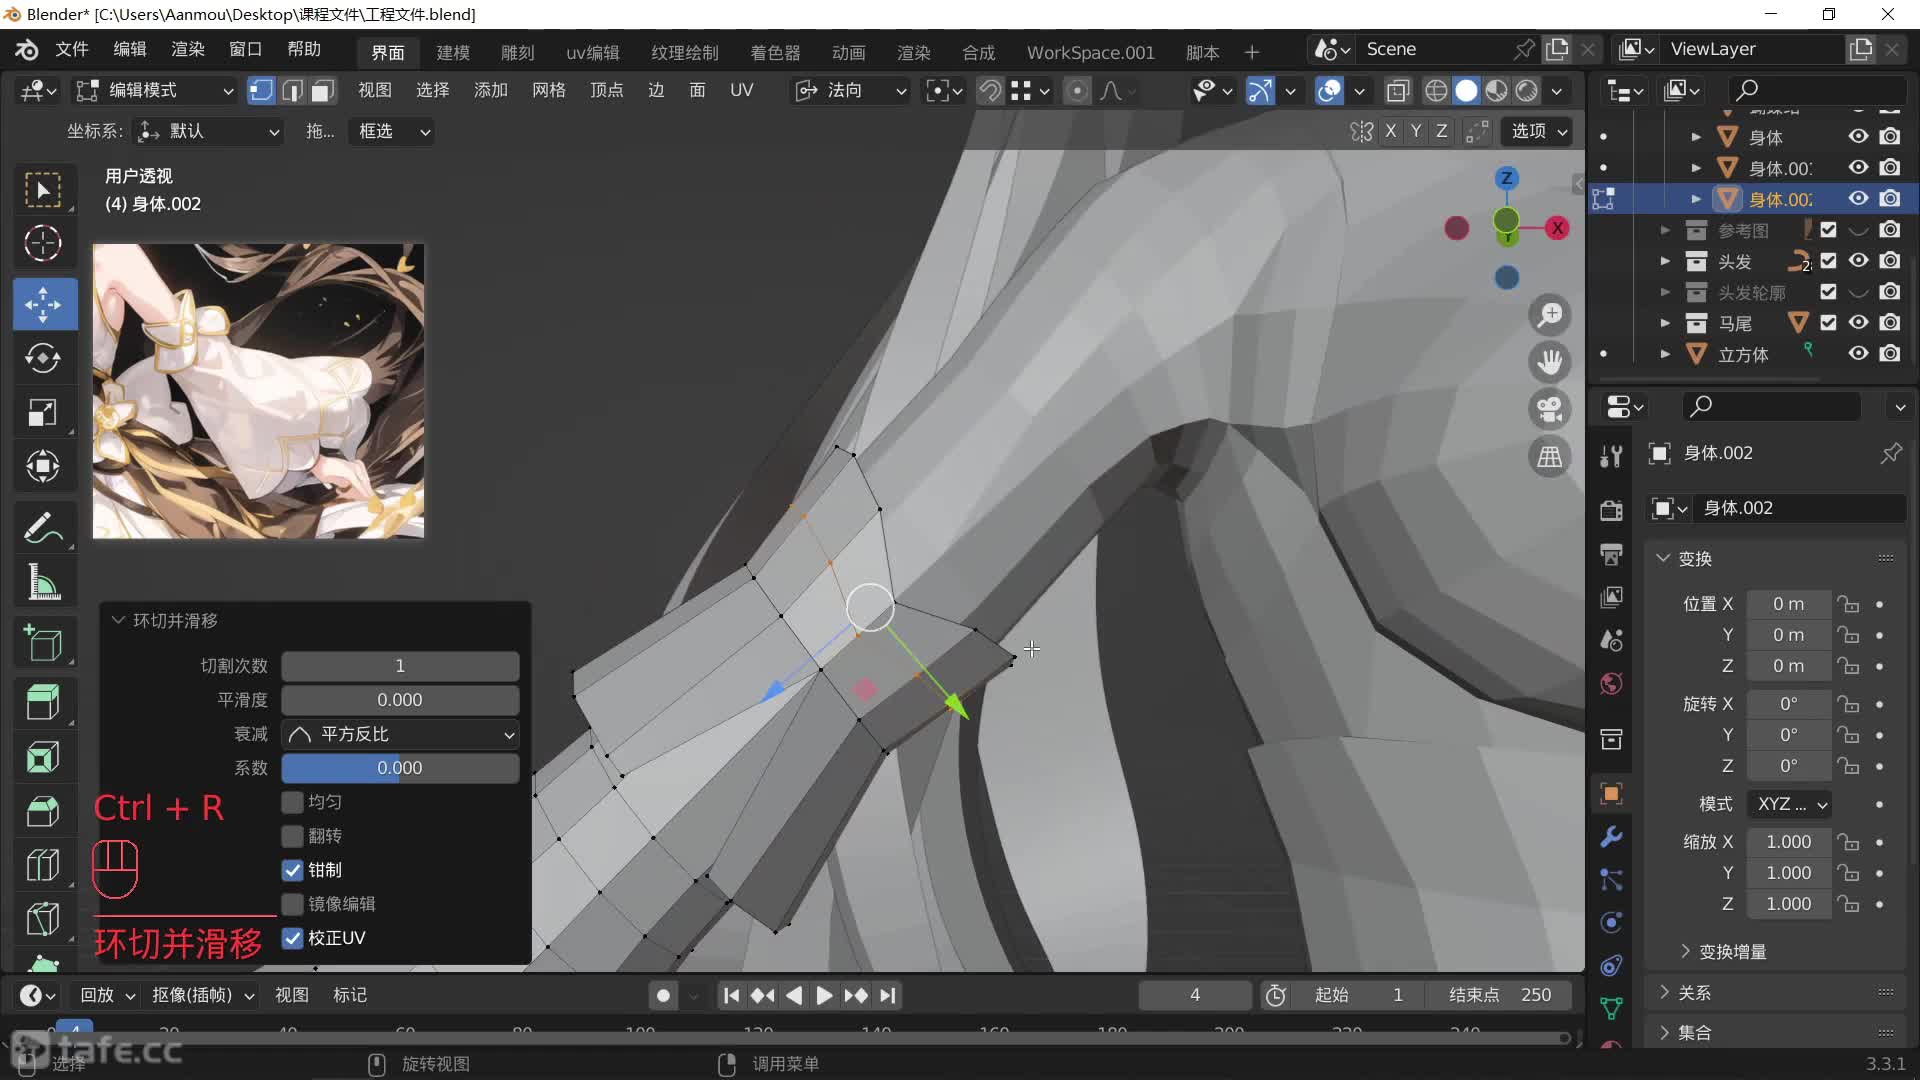Toggle snapping magnet
Viewport: 1920px width, 1080px height.
click(990, 91)
